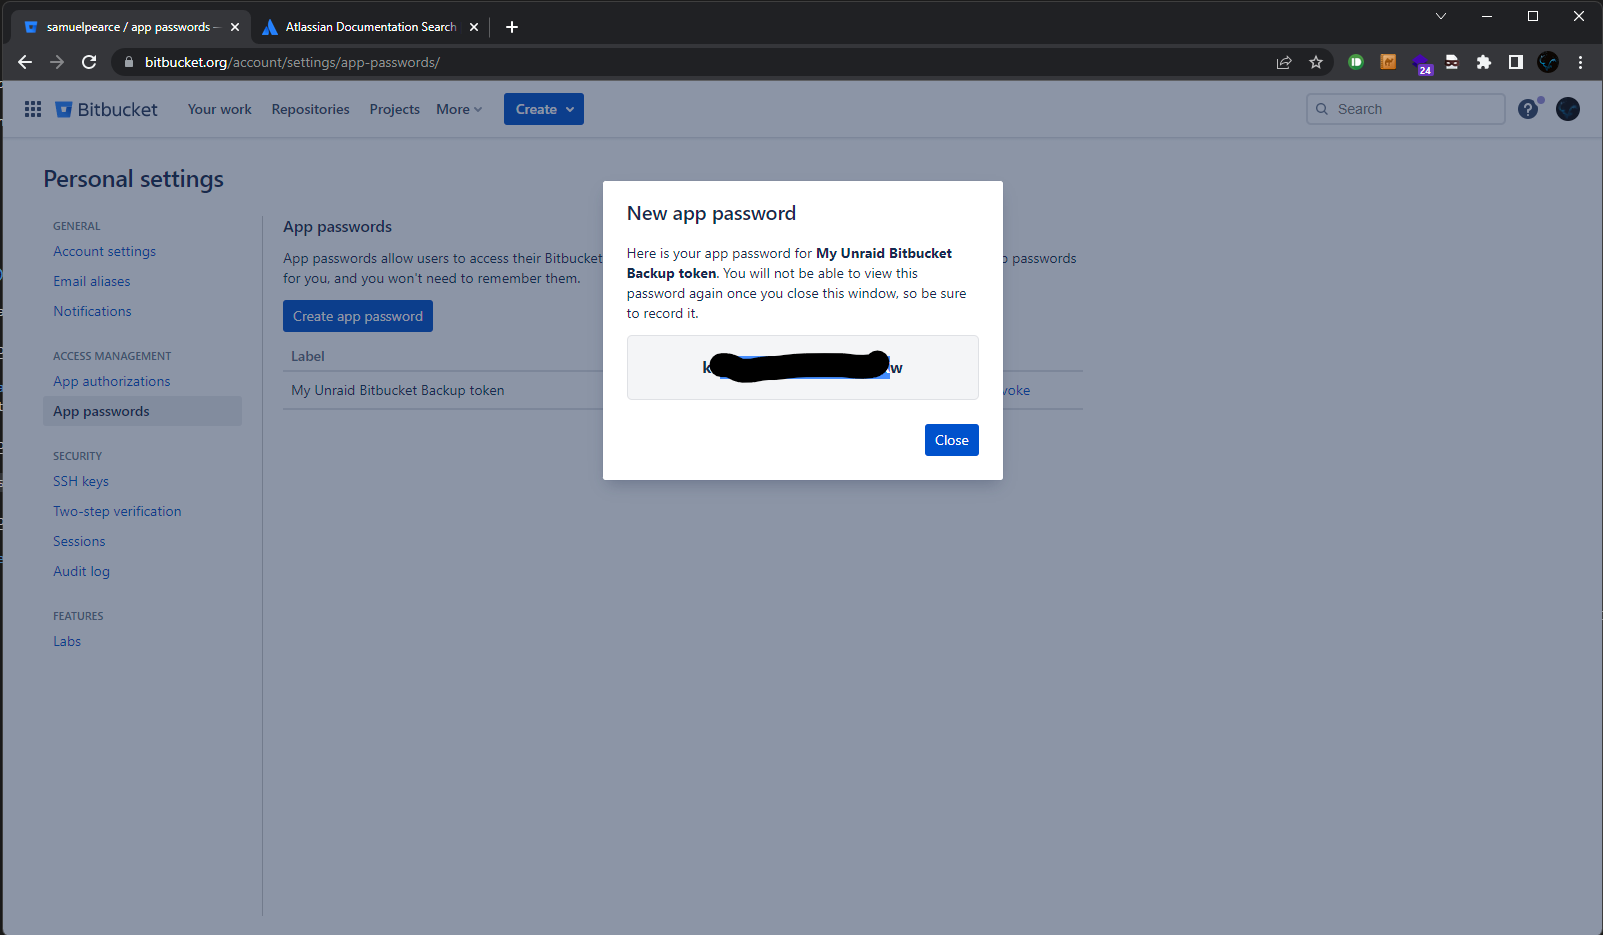1603x935 pixels.
Task: Open Notifications settings
Action: pos(92,311)
